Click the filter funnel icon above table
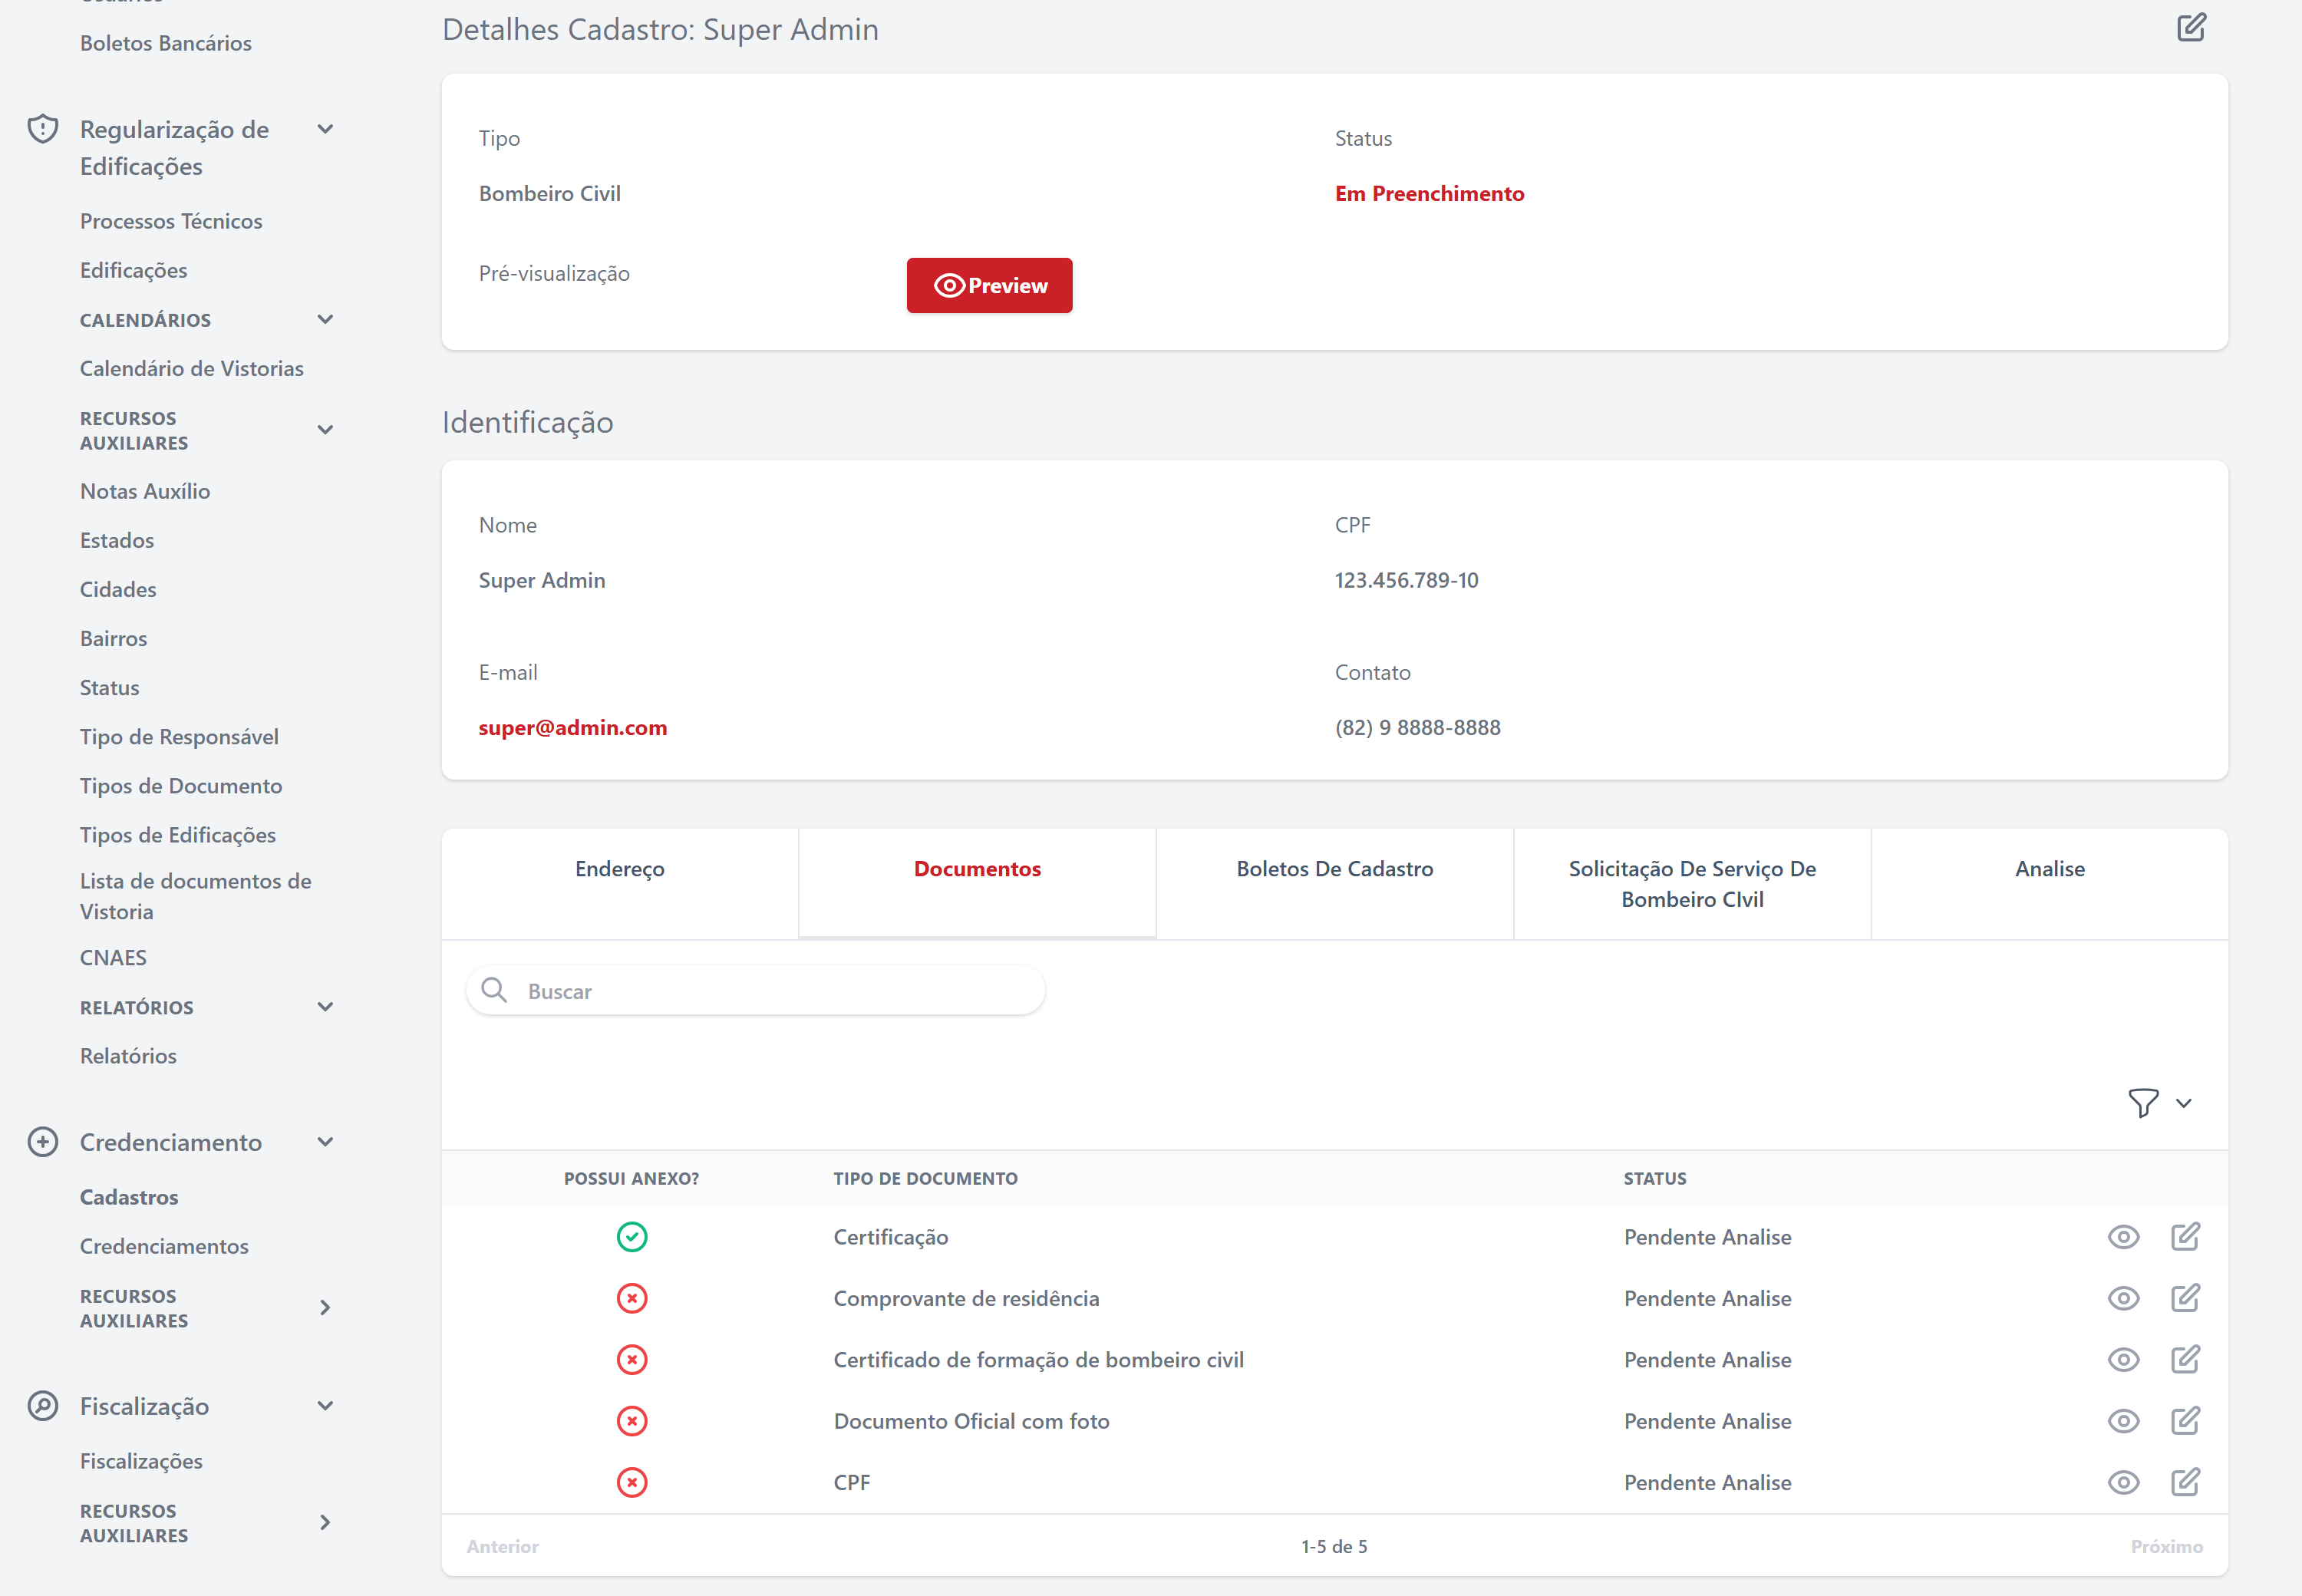Viewport: 2302px width, 1596px height. 2142,1103
